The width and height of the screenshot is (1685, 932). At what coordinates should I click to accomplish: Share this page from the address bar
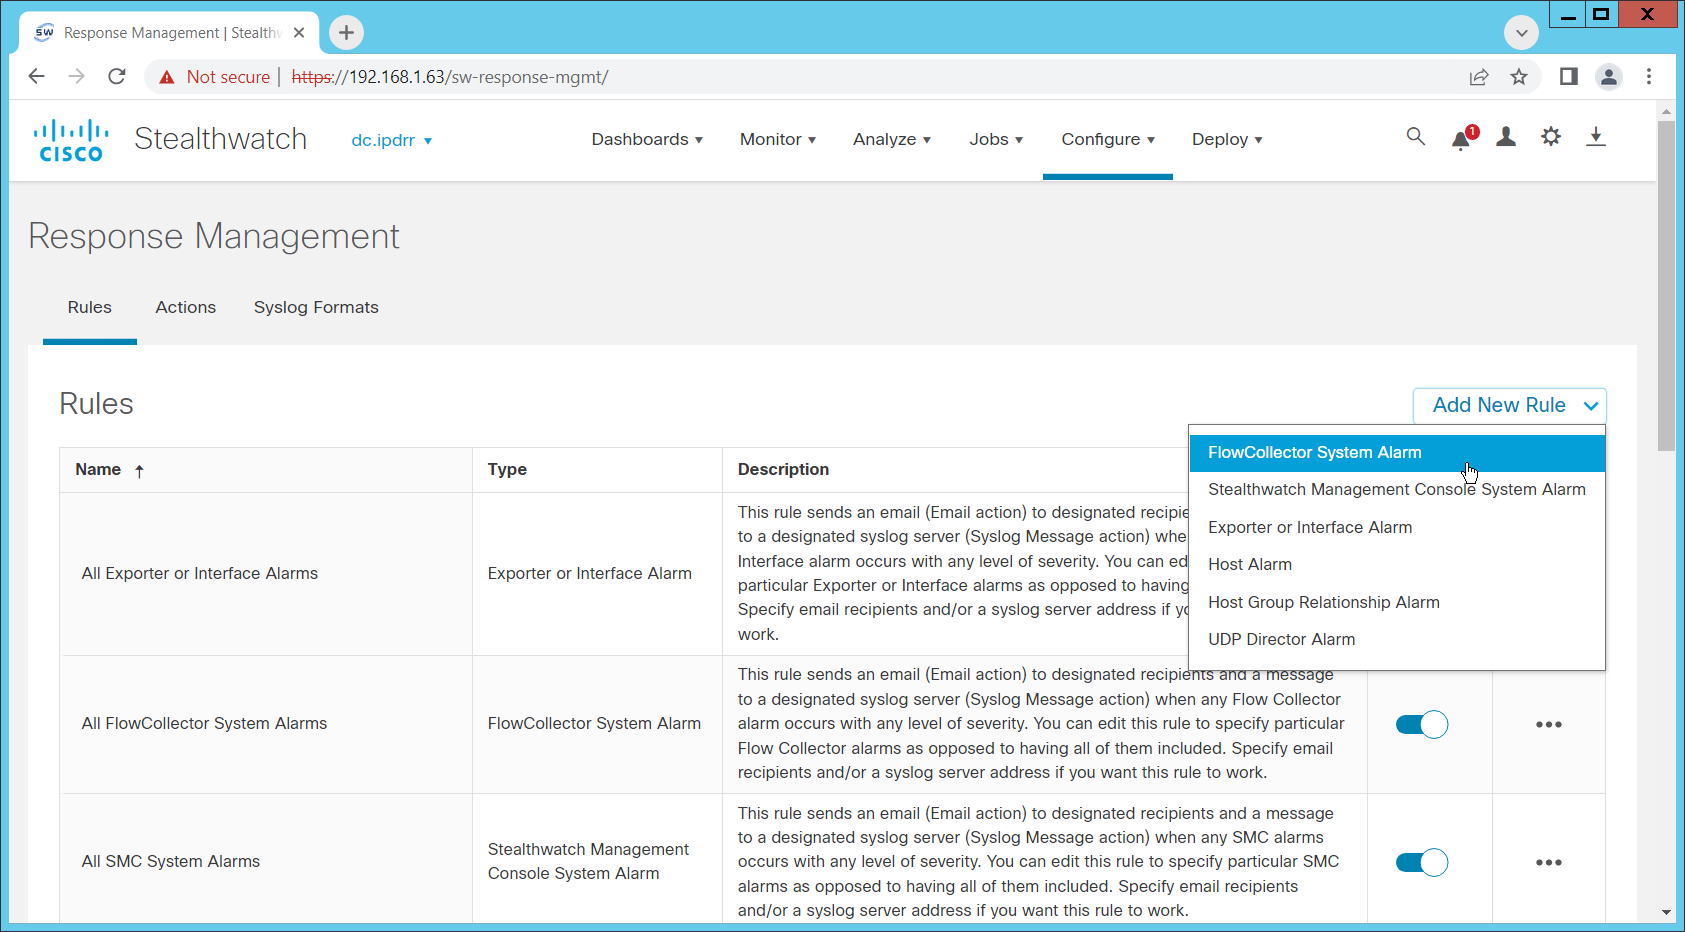tap(1479, 77)
